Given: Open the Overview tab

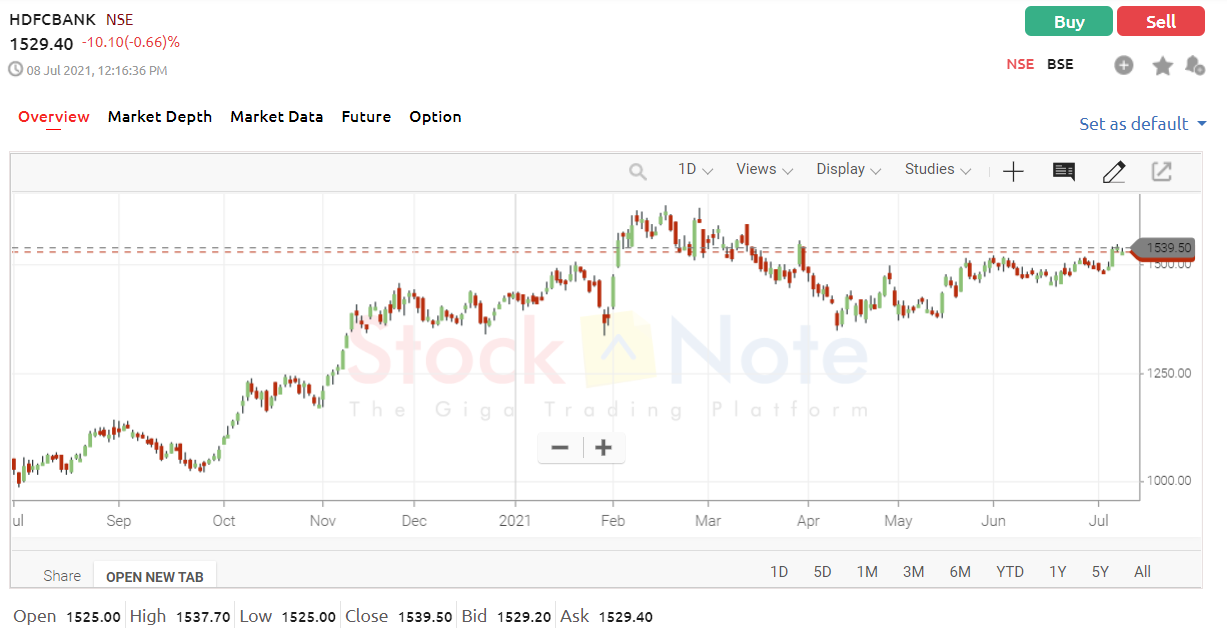Looking at the screenshot, I should 54,117.
